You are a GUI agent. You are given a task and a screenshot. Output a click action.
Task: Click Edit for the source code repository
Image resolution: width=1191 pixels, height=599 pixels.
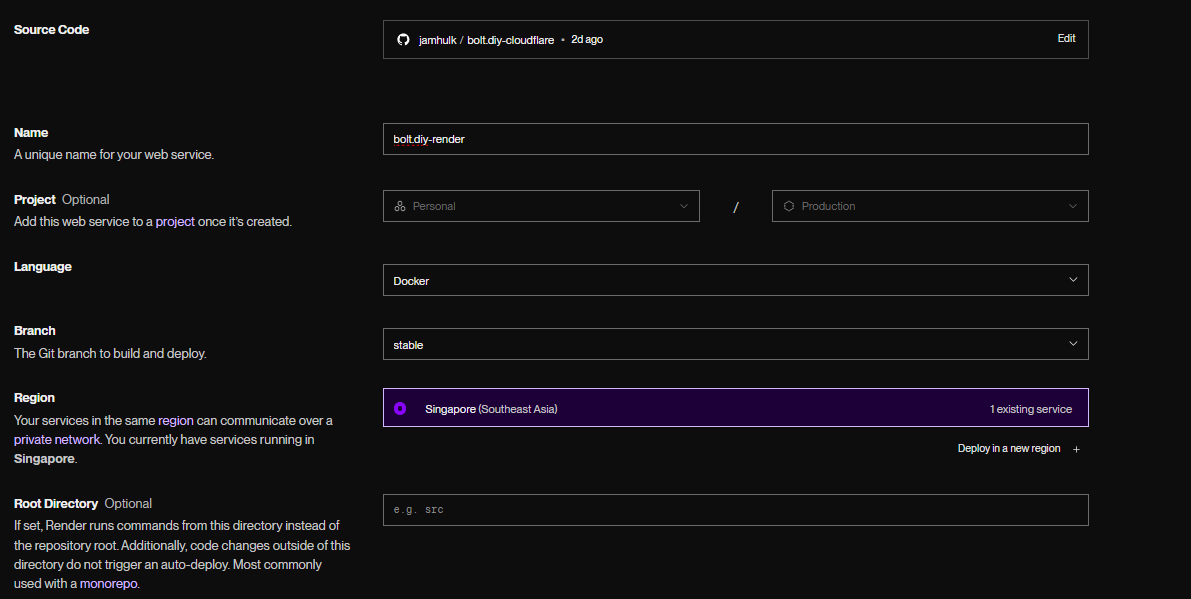(x=1066, y=39)
